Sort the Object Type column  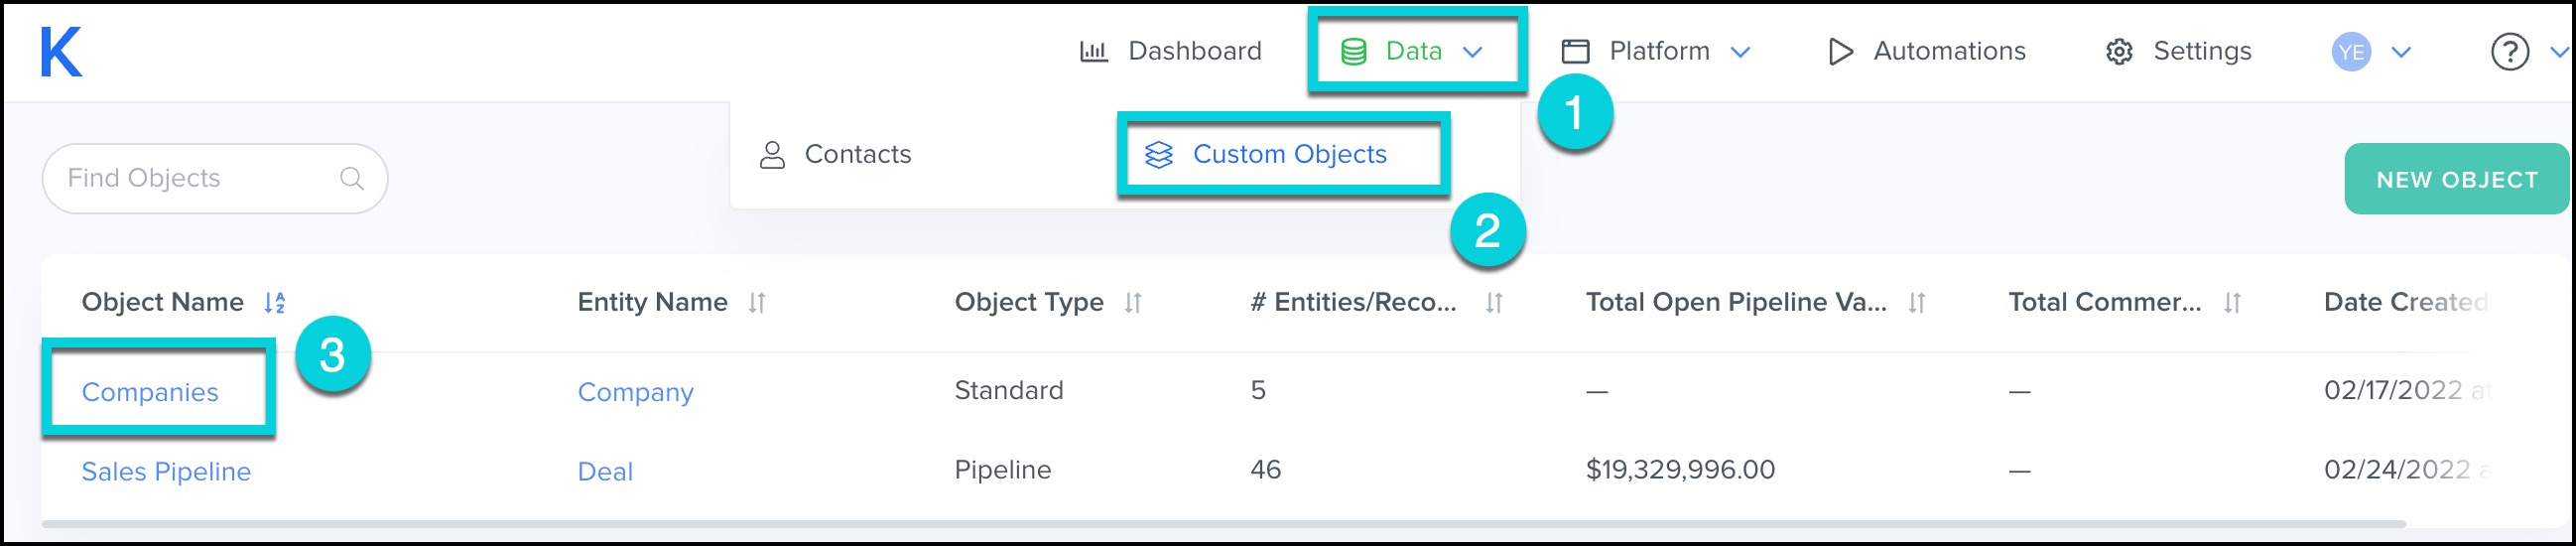[1132, 302]
